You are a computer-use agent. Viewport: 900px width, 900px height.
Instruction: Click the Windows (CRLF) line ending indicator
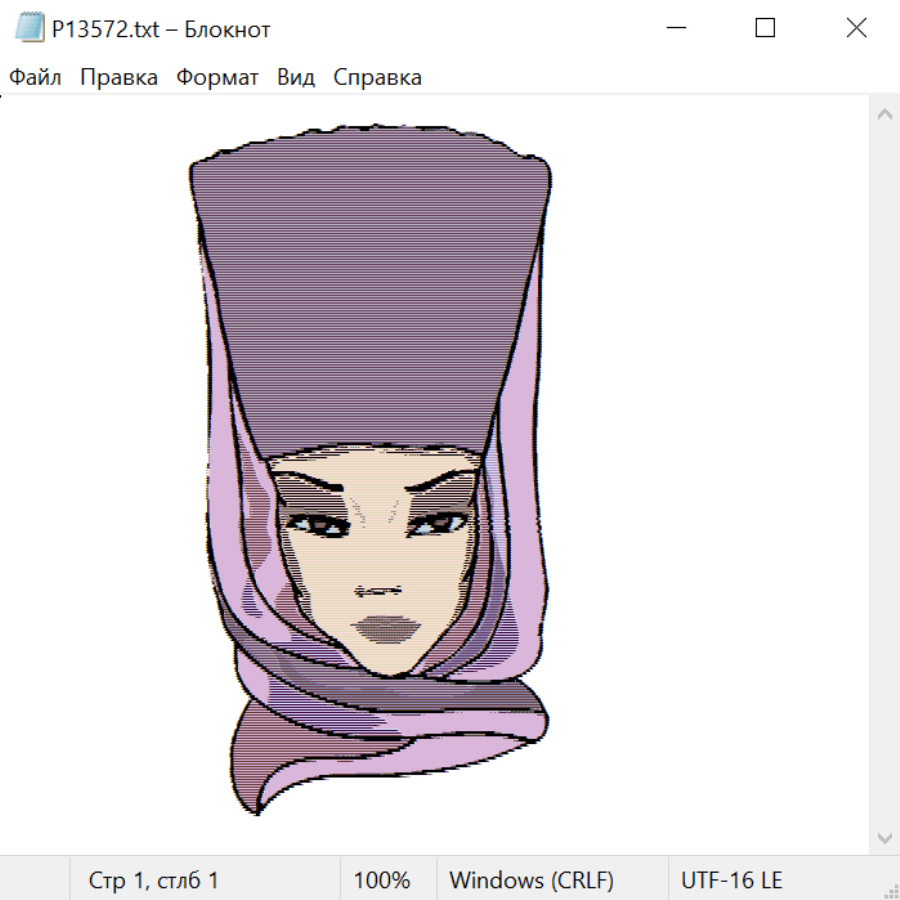(531, 880)
